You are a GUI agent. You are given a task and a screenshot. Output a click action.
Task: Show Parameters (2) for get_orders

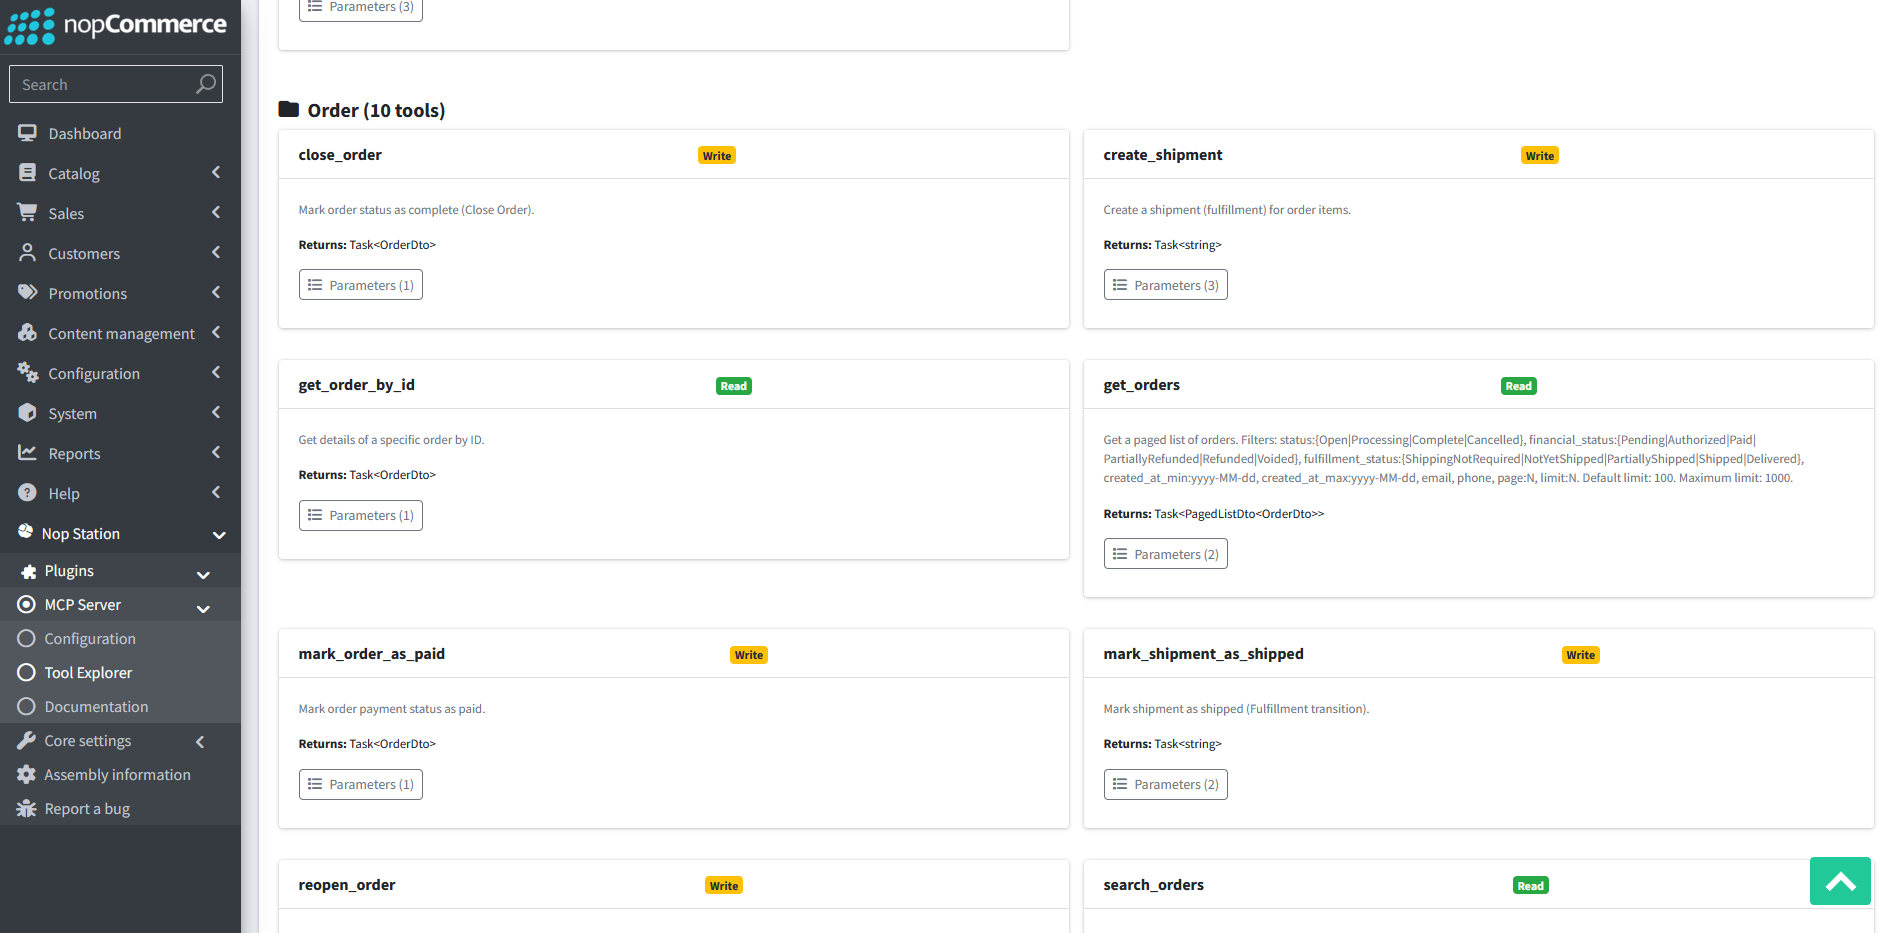point(1166,554)
